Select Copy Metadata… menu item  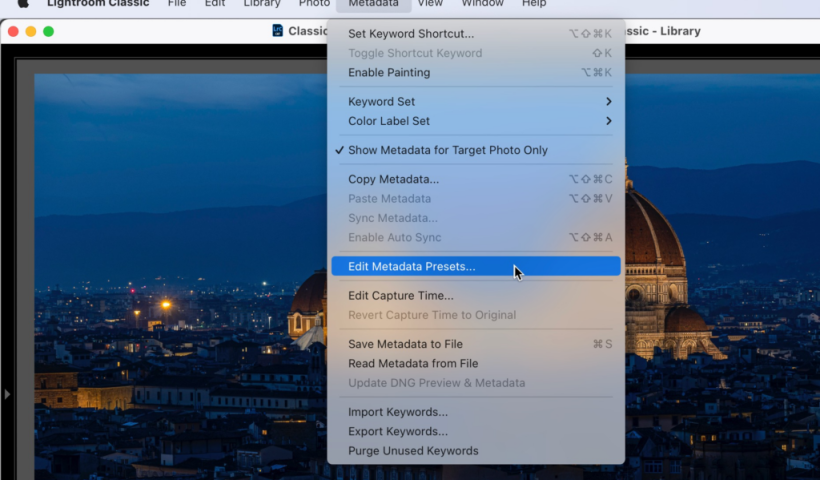pos(393,179)
